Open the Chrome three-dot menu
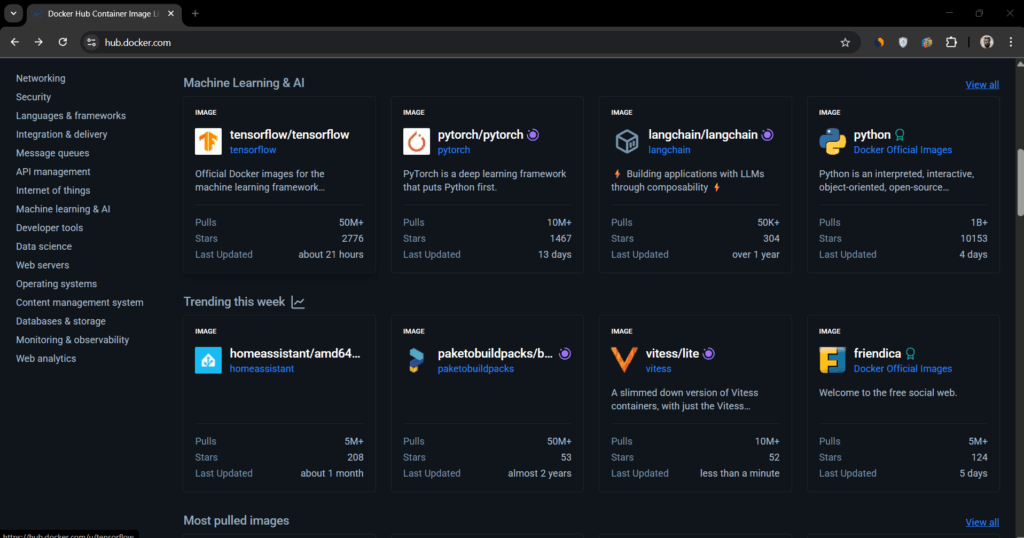This screenshot has width=1024, height=538. point(1011,42)
